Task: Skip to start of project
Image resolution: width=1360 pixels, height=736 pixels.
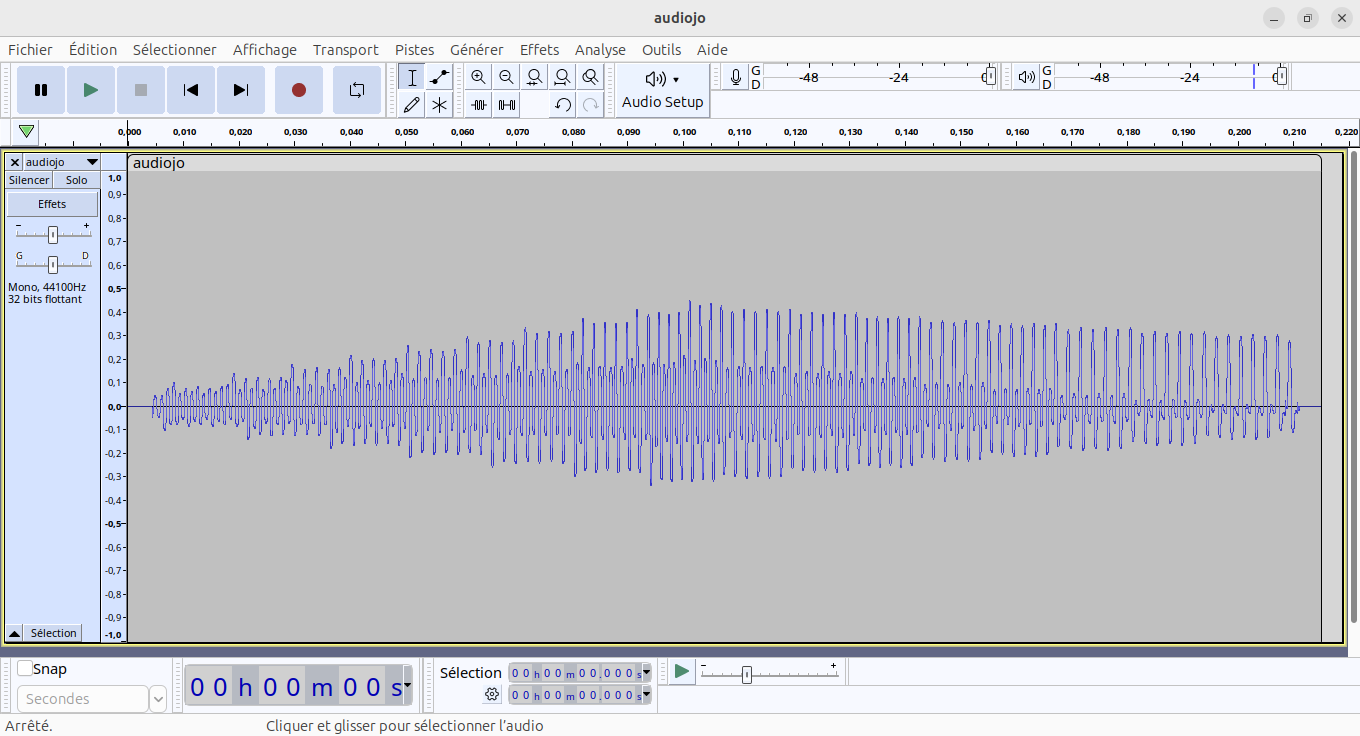Action: tap(190, 90)
